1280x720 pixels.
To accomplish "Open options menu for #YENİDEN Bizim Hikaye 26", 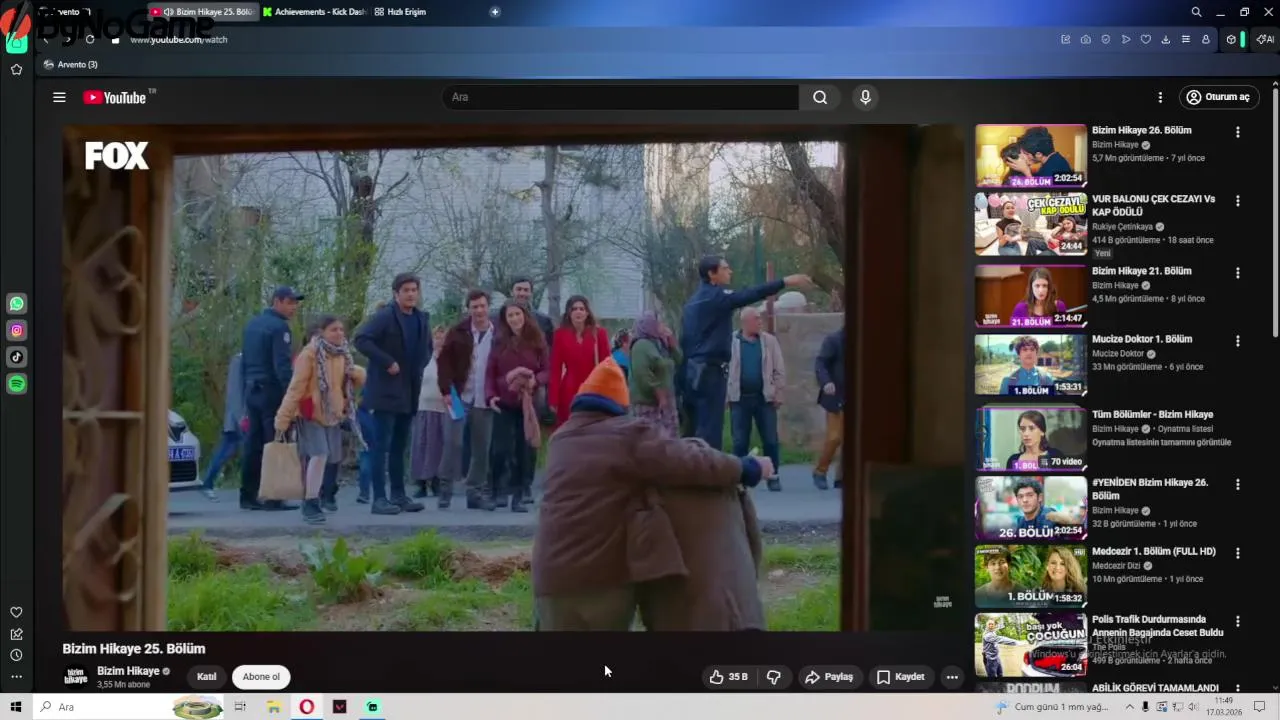I will point(1238,485).
